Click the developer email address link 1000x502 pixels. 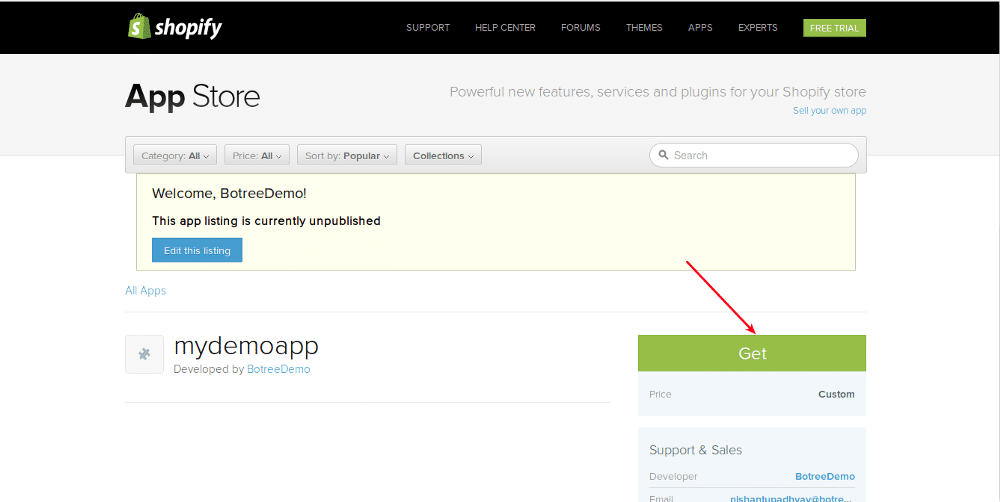tap(792, 498)
